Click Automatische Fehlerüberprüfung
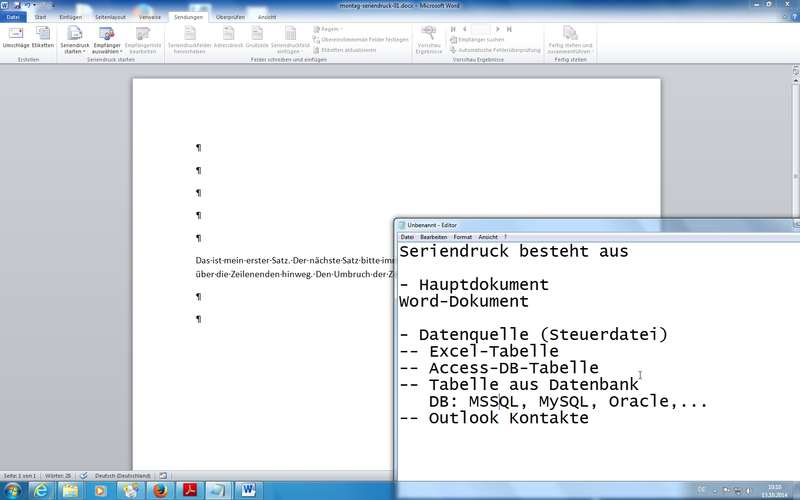The image size is (800, 500). coord(495,50)
